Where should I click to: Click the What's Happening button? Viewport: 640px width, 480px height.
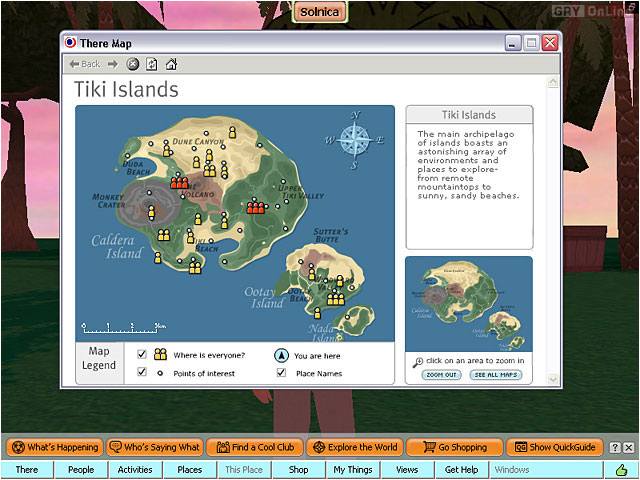coord(55,447)
